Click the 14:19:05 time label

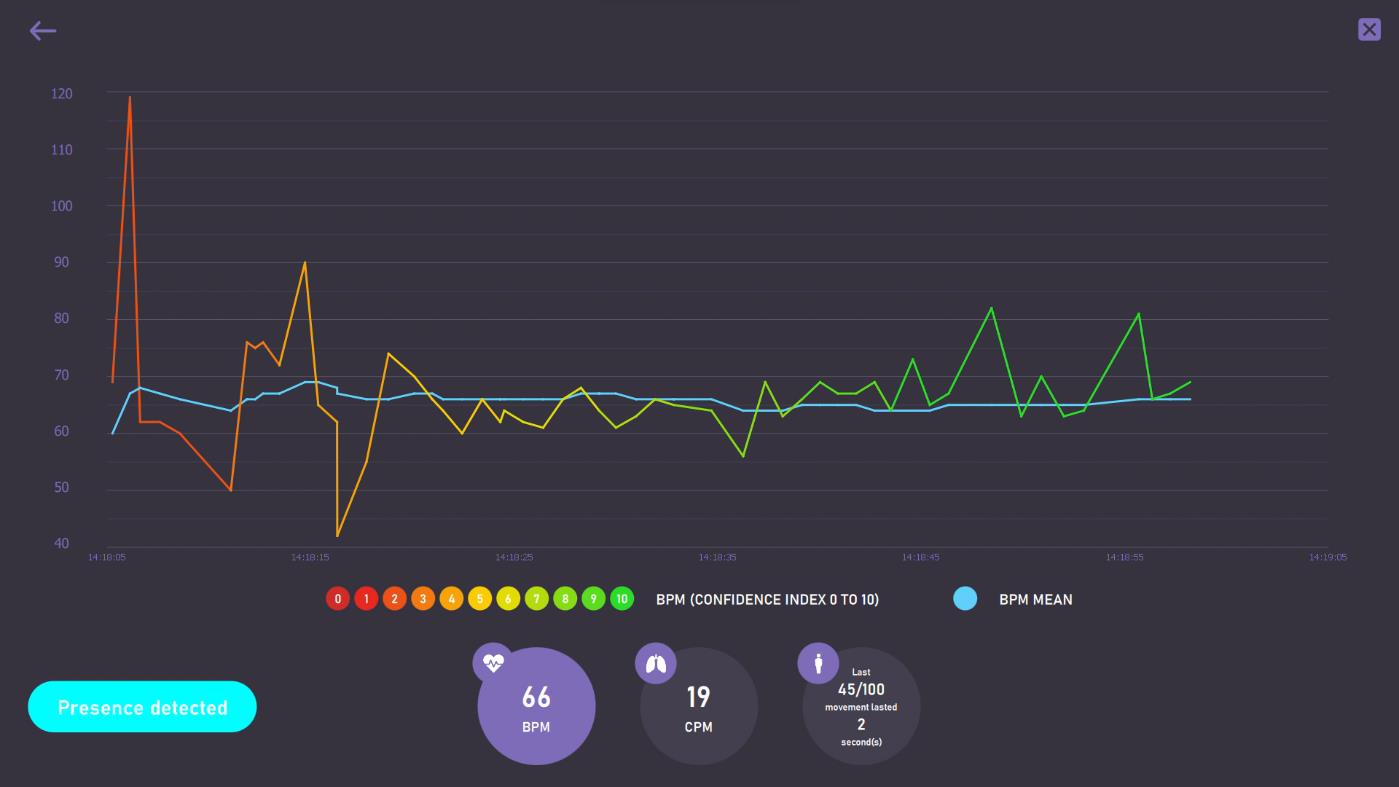point(1328,557)
